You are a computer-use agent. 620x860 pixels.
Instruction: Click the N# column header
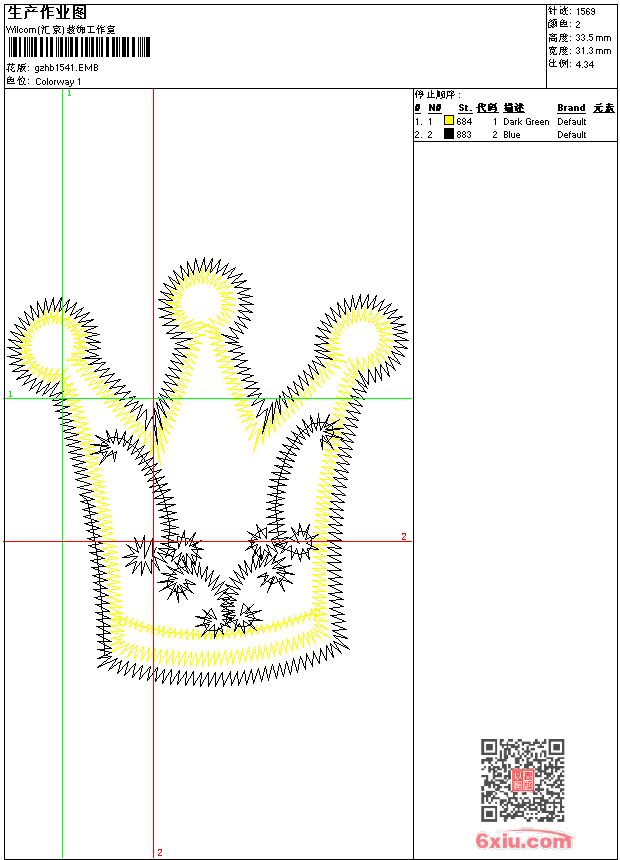[x=434, y=108]
